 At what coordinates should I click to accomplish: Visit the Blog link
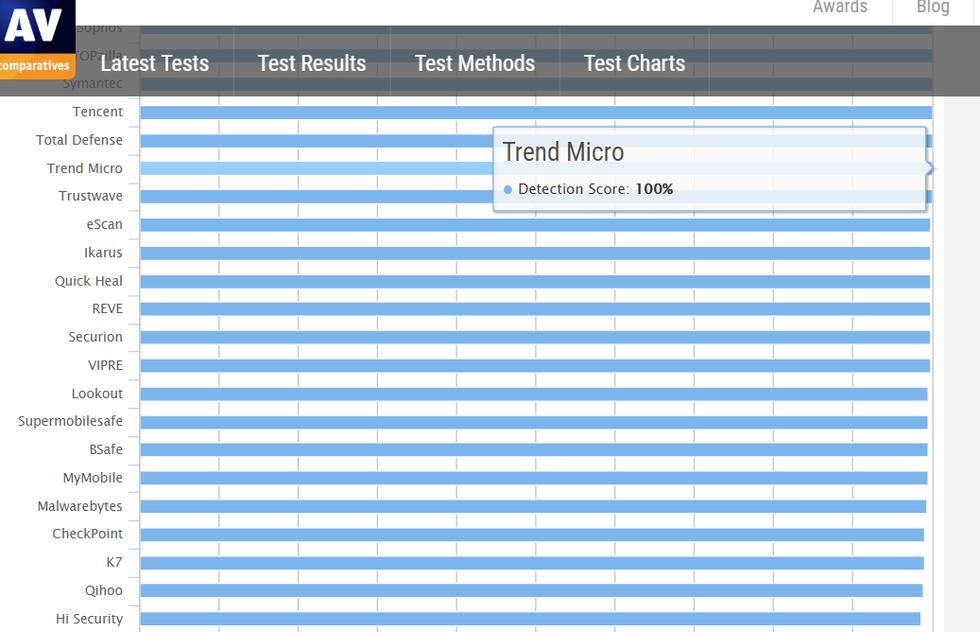click(932, 8)
